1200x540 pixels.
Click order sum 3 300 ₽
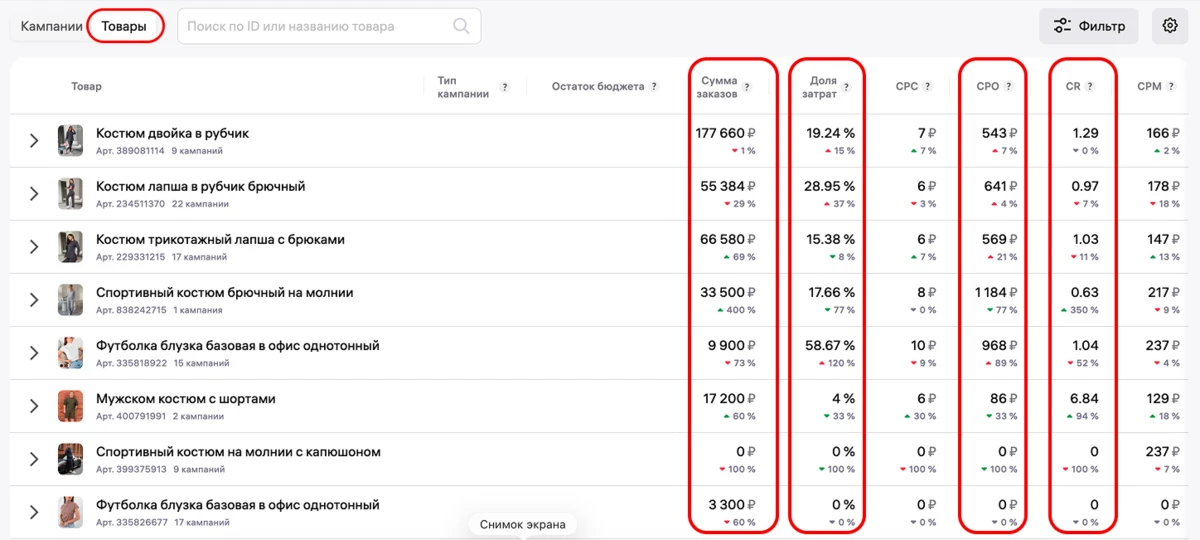(732, 504)
